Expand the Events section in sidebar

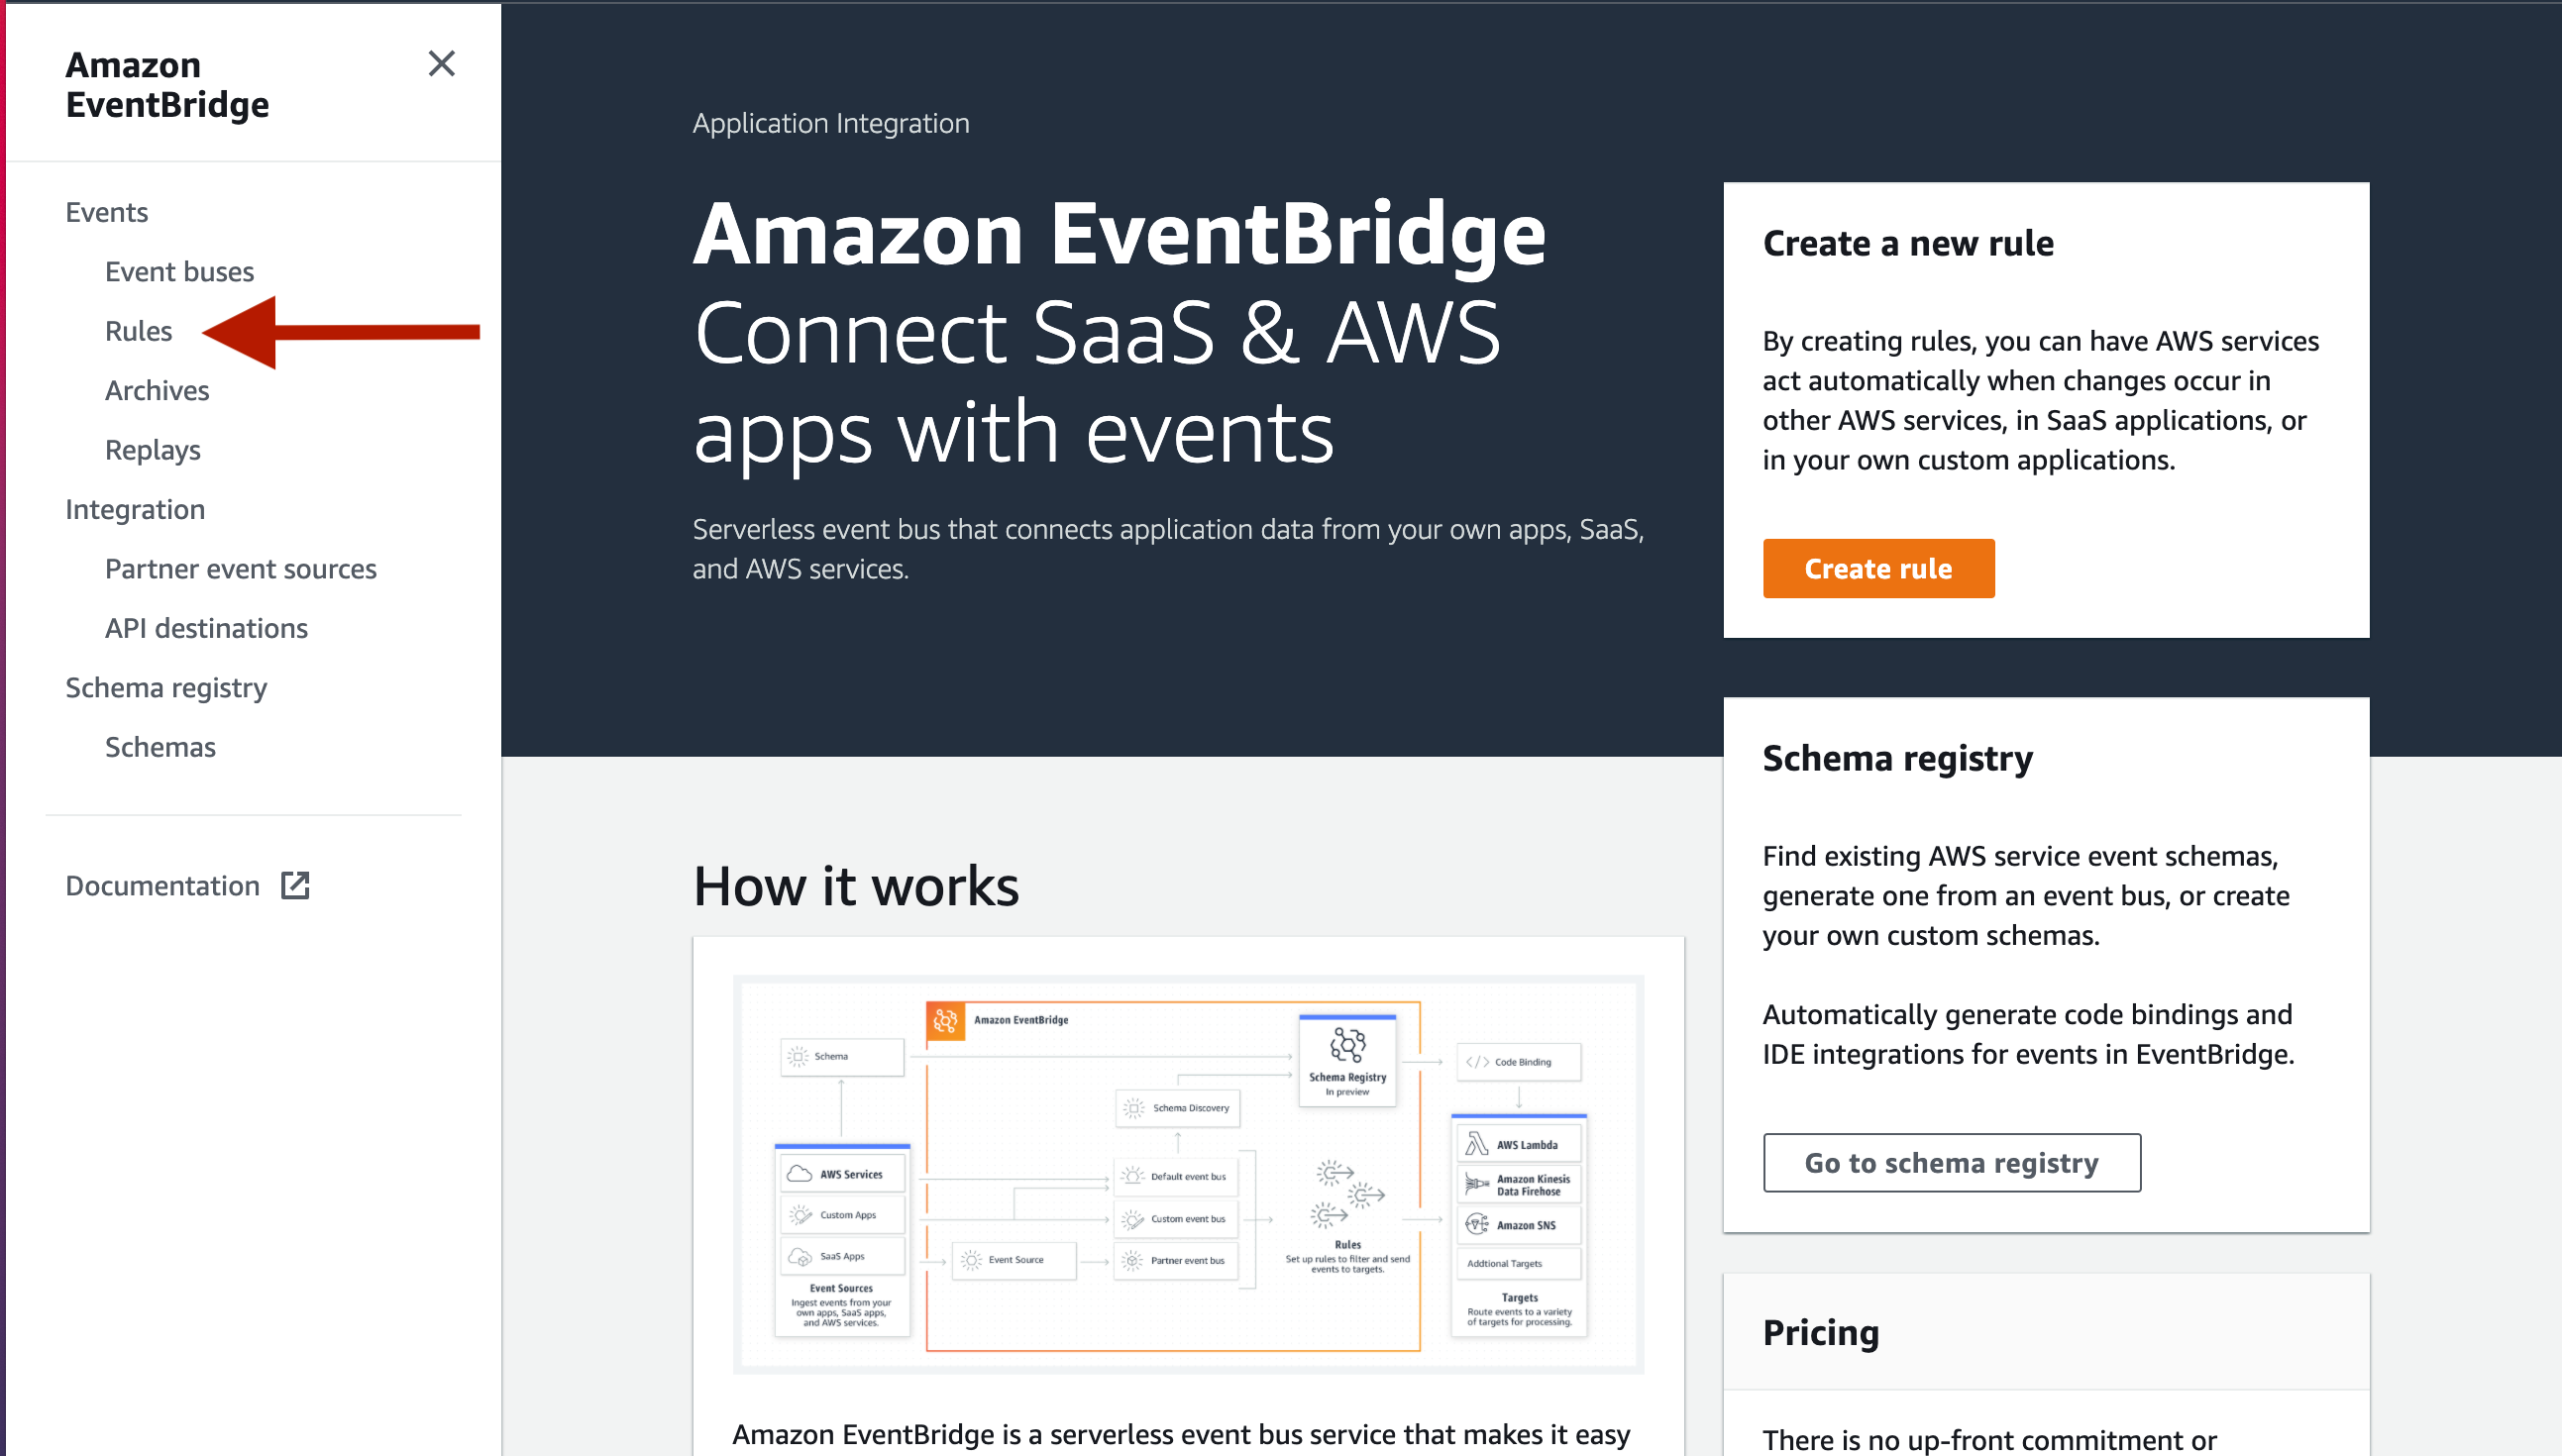click(x=106, y=211)
